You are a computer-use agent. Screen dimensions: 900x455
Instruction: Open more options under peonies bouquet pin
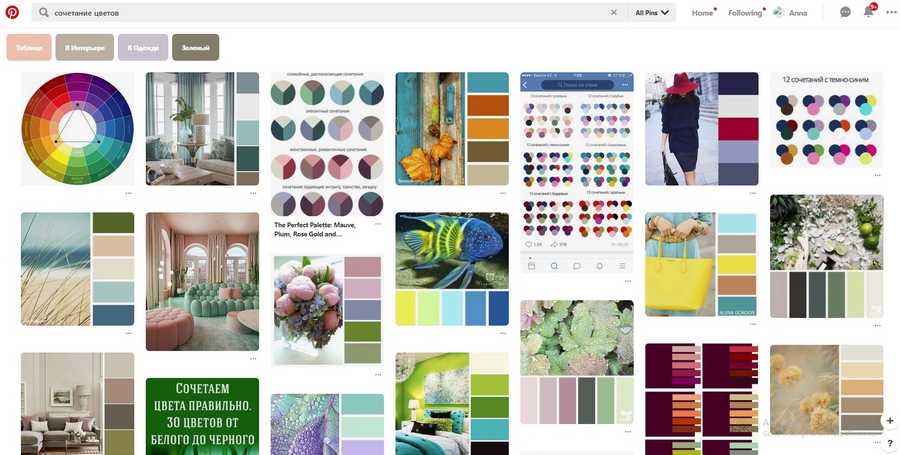378,375
